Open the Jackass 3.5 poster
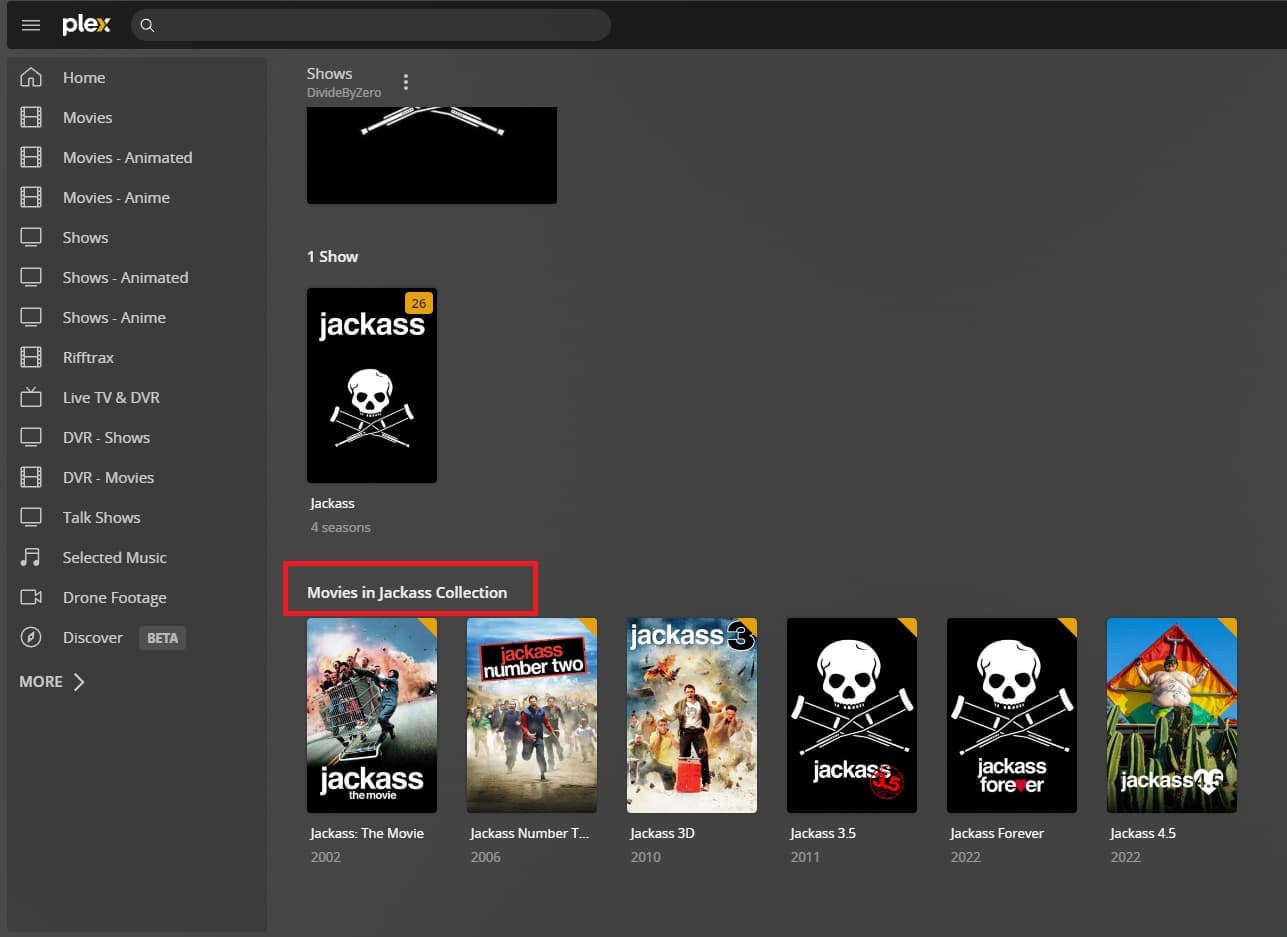Viewport: 1287px width, 937px height. pyautogui.click(x=852, y=716)
